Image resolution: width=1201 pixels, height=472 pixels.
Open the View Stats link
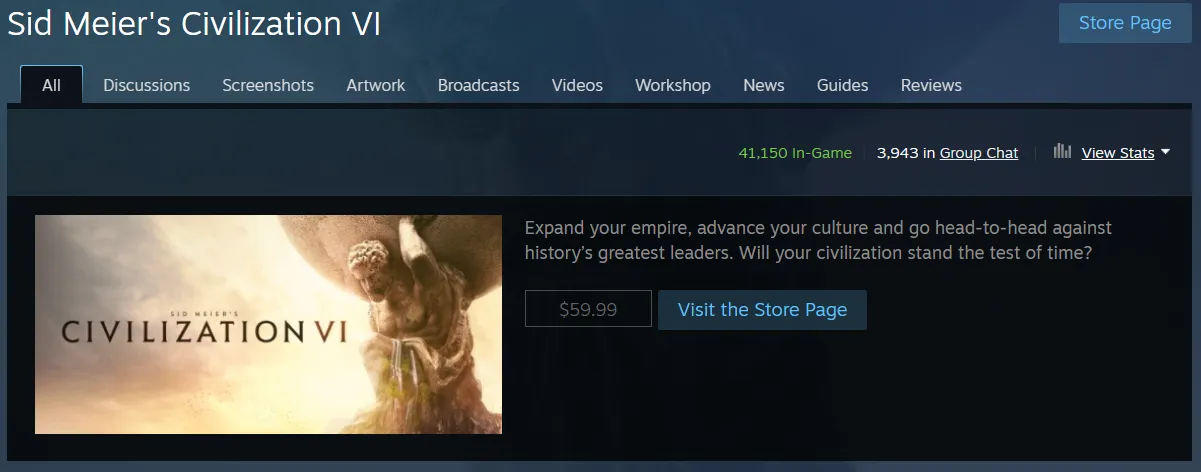1118,153
